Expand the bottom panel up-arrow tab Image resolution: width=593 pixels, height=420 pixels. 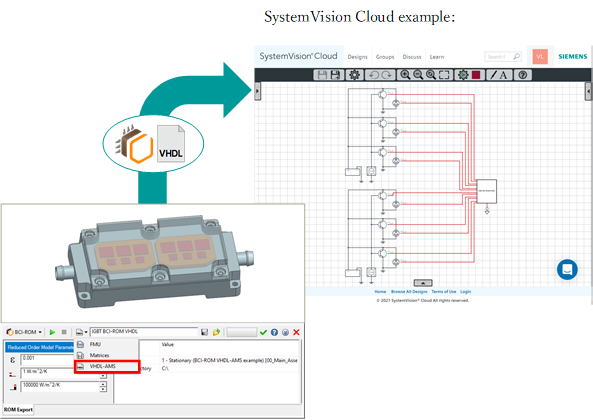(423, 283)
